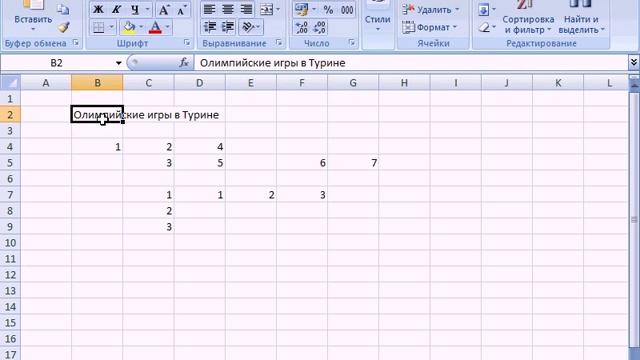Increase font size with large A icon
This screenshot has height=360, width=640.
pyautogui.click(x=164, y=9)
